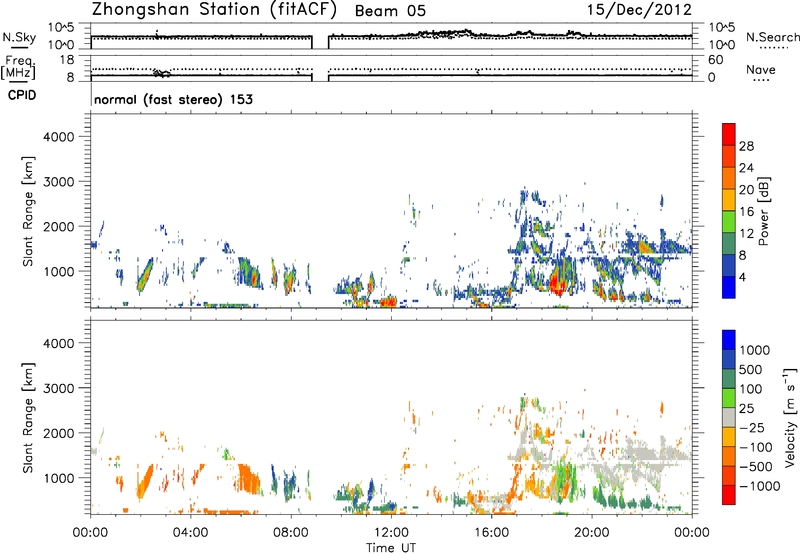Click the red segment of the Power colorbar

tap(729, 134)
